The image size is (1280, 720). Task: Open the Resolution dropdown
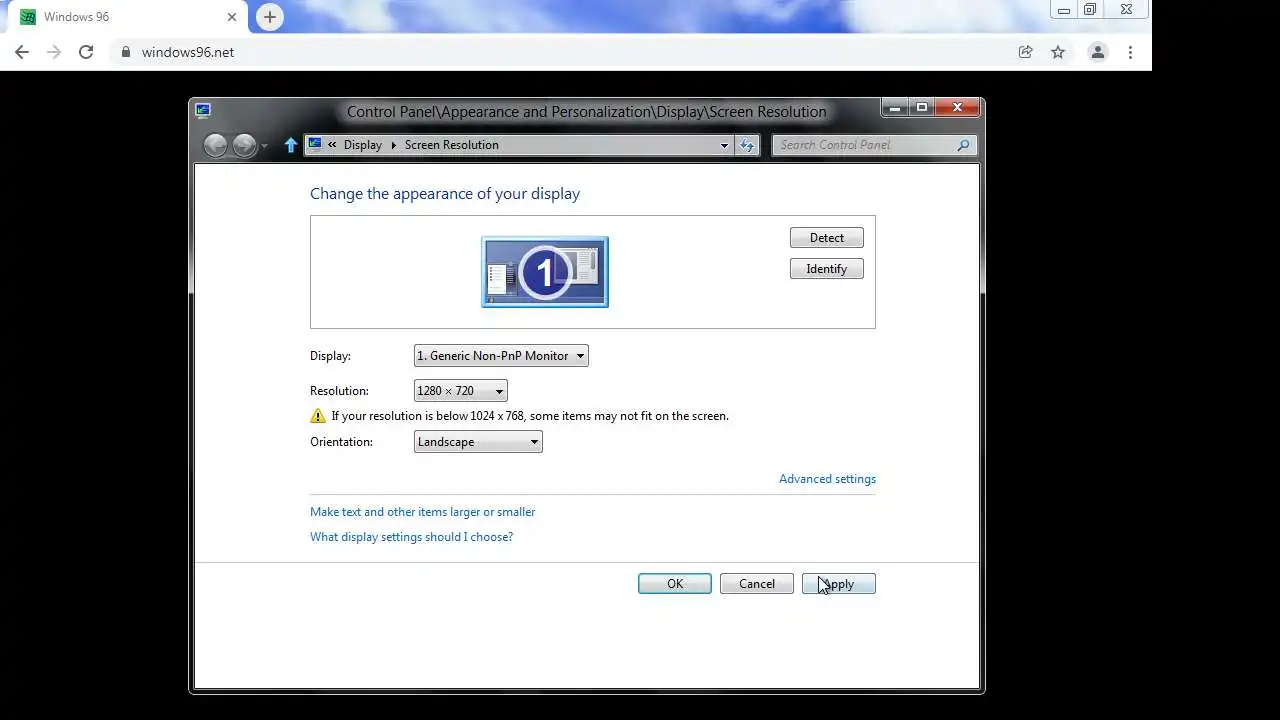[461, 391]
